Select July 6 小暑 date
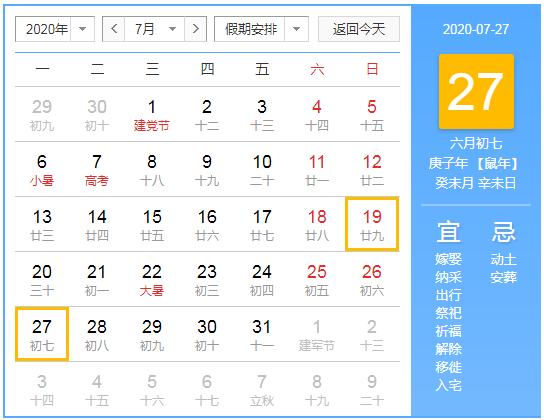 click(42, 170)
